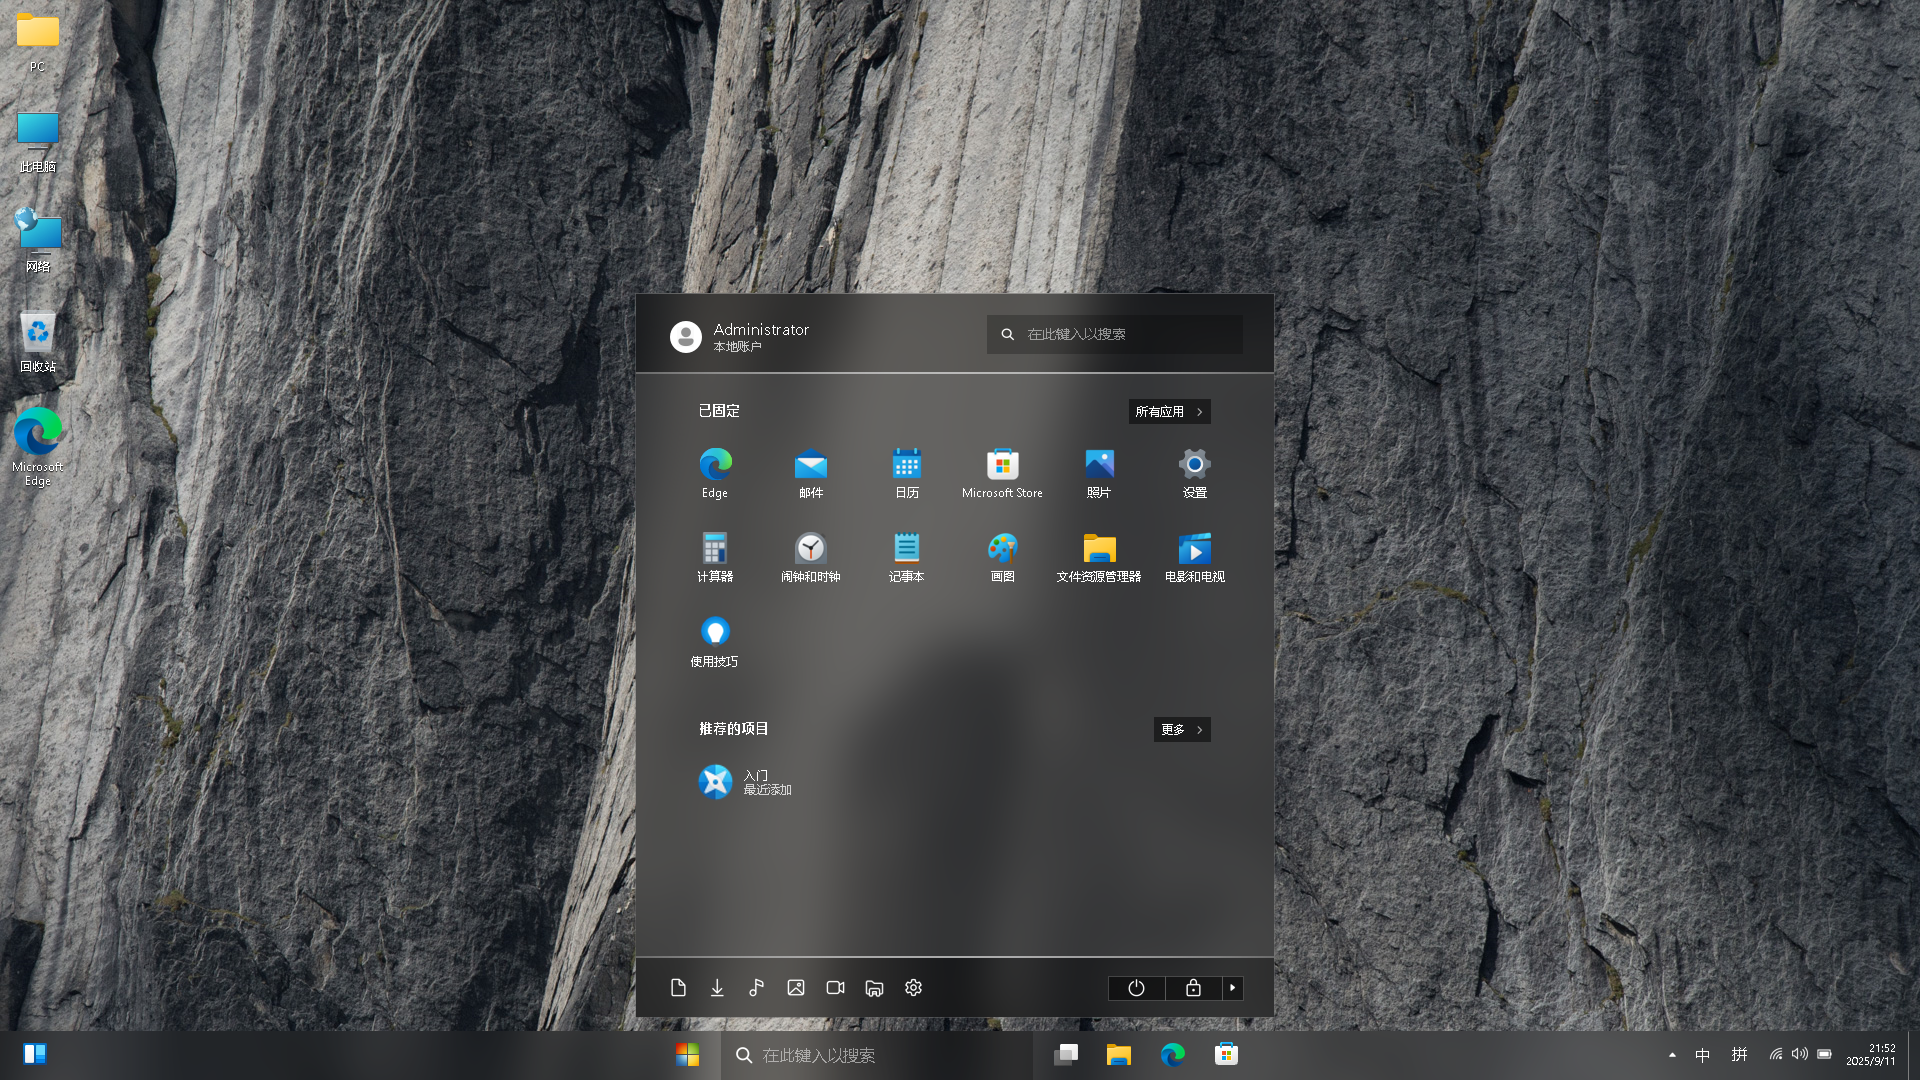Open the Tips app tile
This screenshot has width=1920, height=1080.
[715, 641]
